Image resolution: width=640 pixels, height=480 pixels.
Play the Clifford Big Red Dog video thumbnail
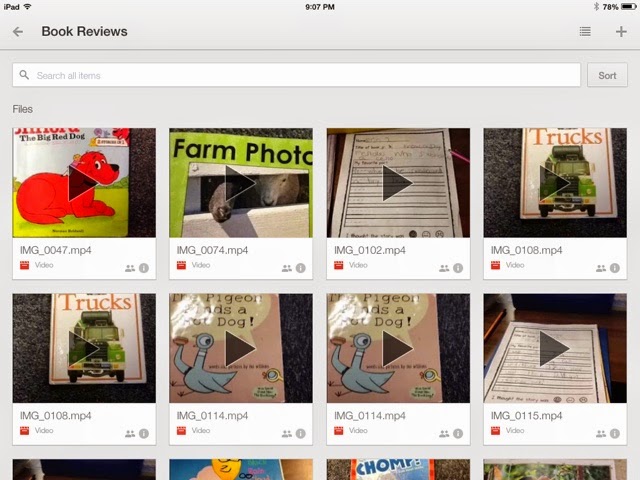pyautogui.click(x=84, y=183)
